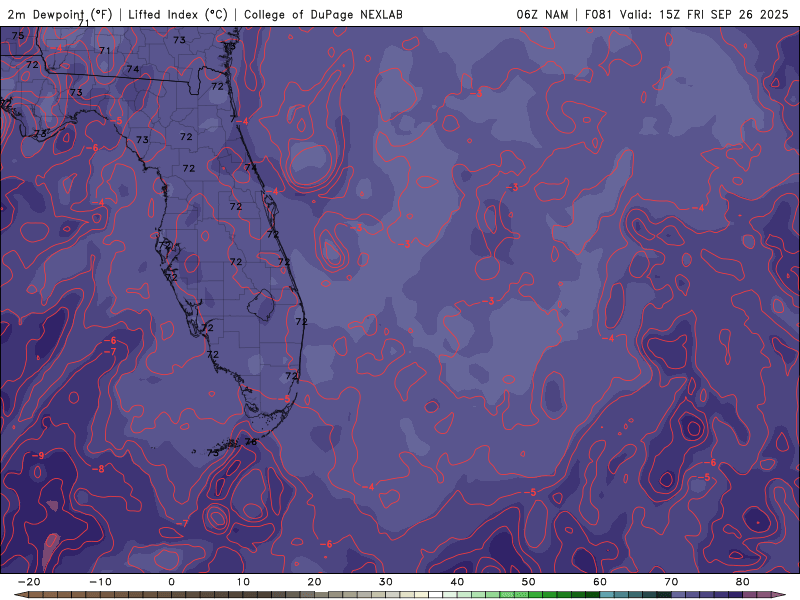The image size is (800, 600).
Task: Click the '-20' value on the color scale
Action: click(x=29, y=582)
